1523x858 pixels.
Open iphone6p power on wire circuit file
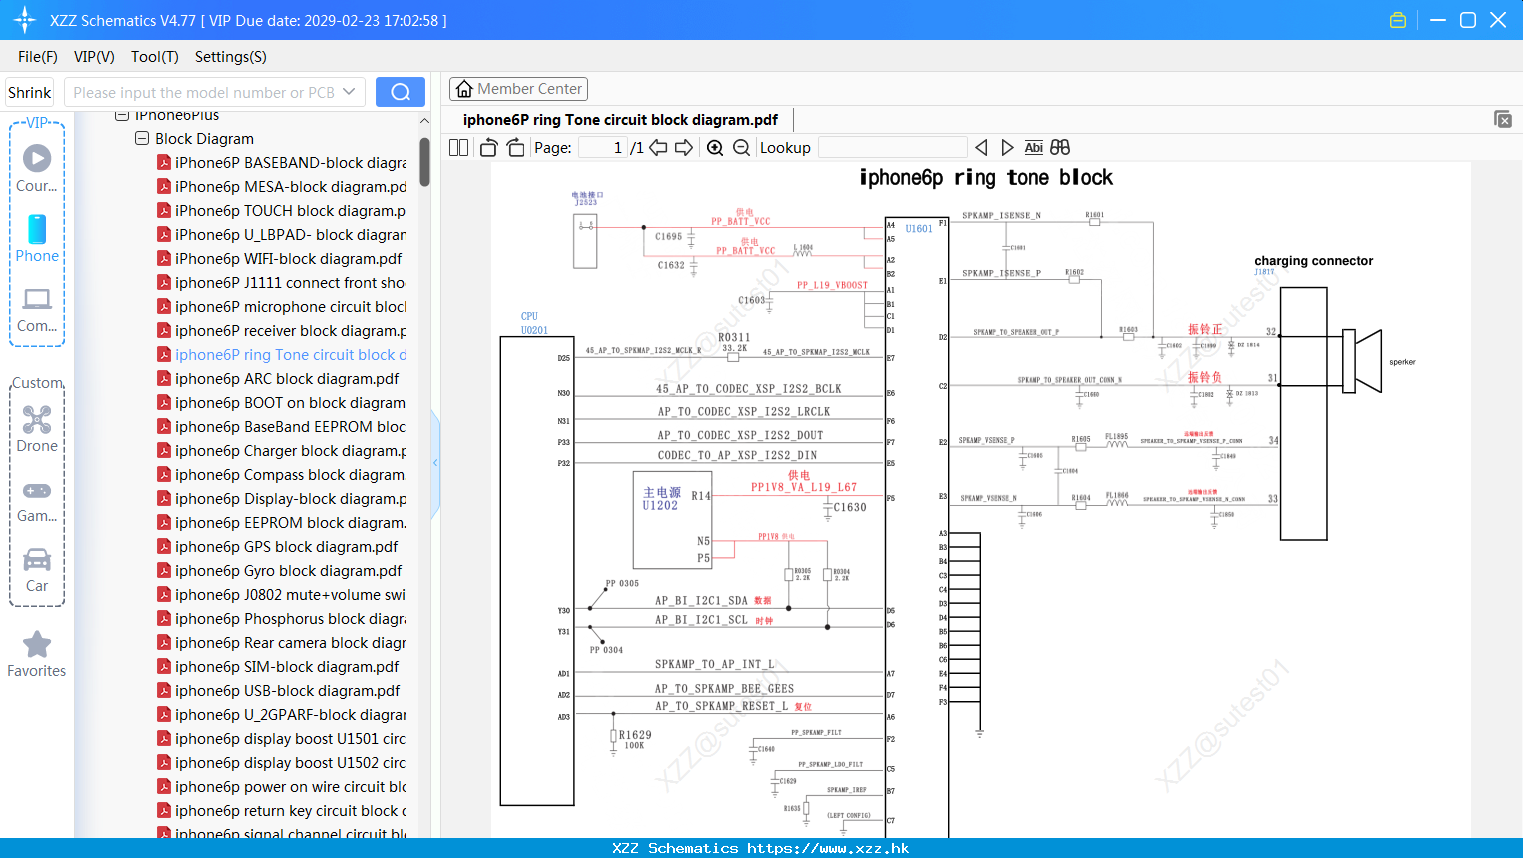click(281, 786)
